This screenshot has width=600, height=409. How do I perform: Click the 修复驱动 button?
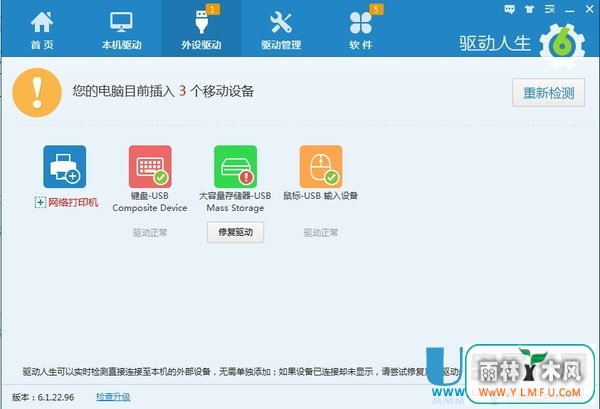[x=235, y=232]
